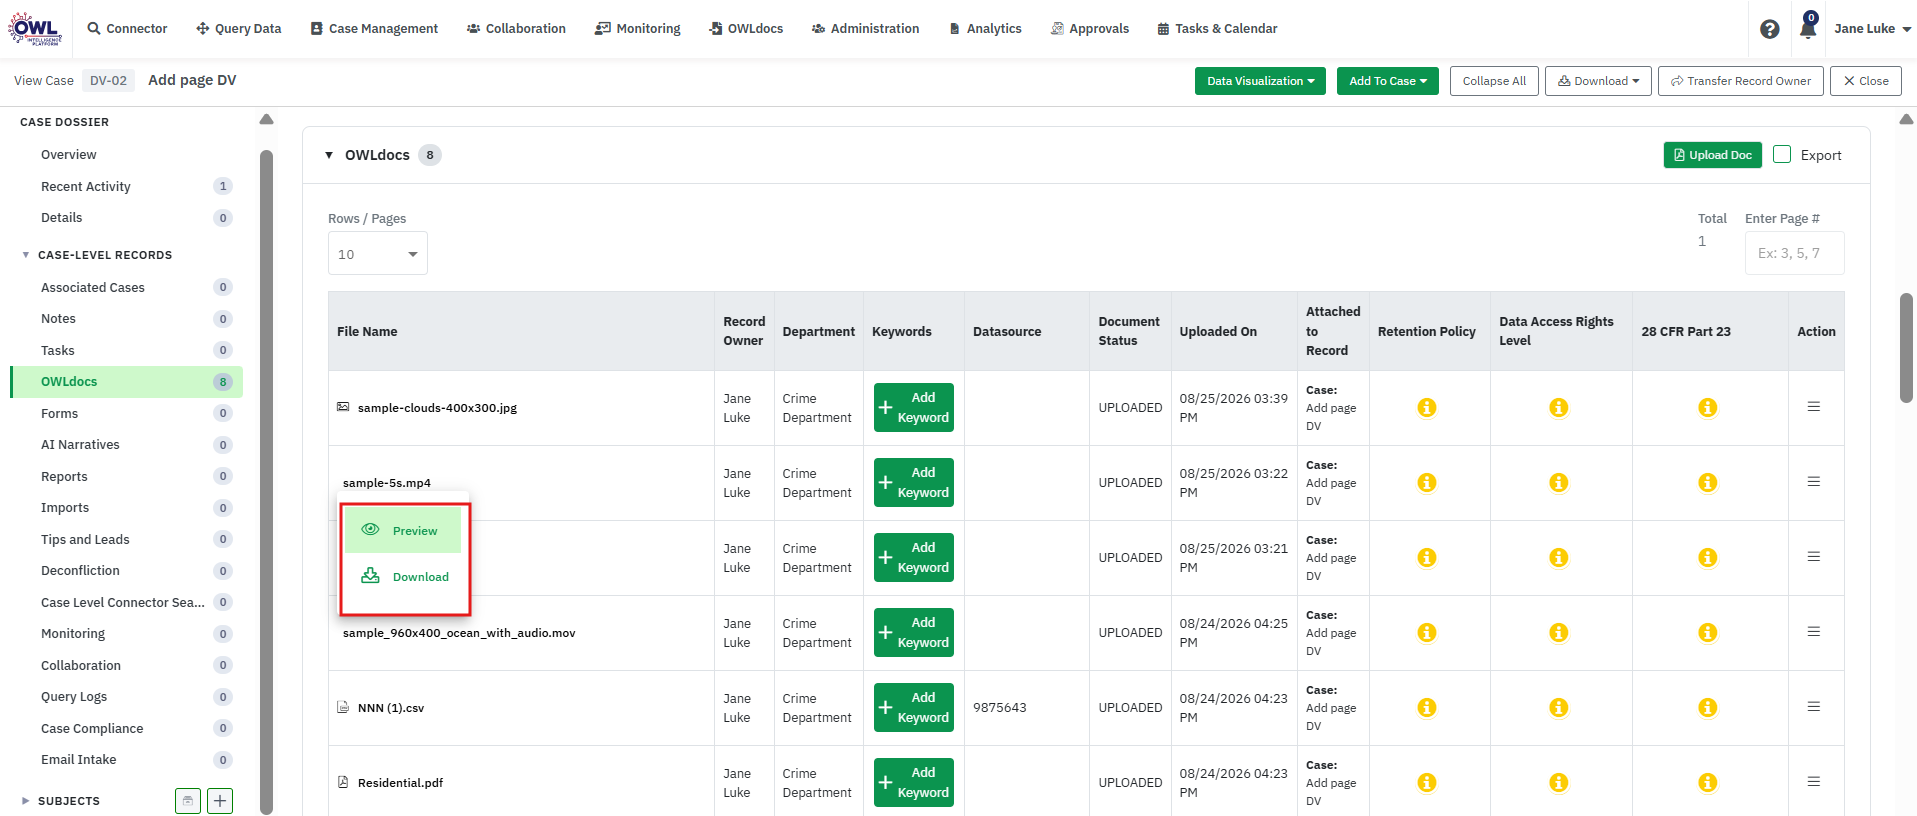This screenshot has height=816, width=1917.
Task: Click the PDF file icon for Residential.pdf
Action: [343, 782]
